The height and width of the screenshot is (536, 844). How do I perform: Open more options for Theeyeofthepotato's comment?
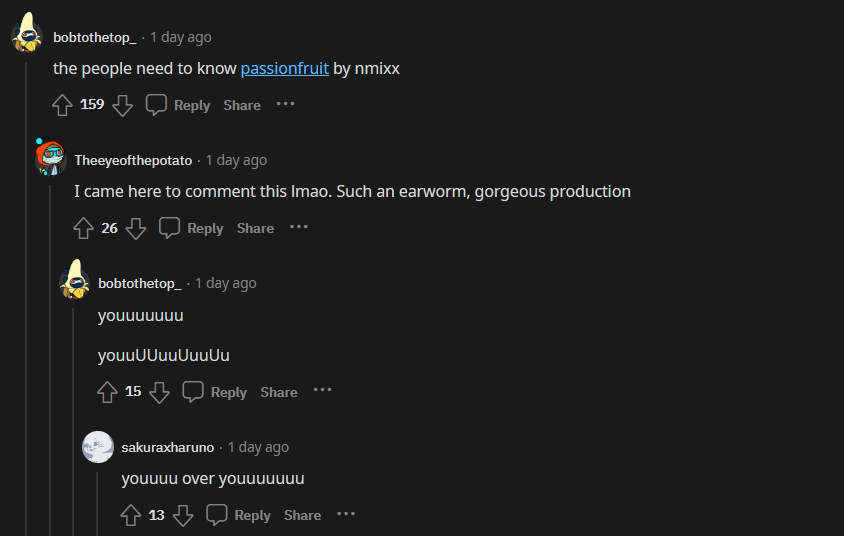299,227
